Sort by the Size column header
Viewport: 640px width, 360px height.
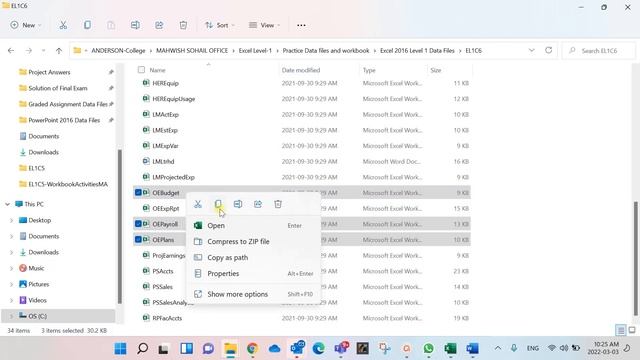point(436,70)
